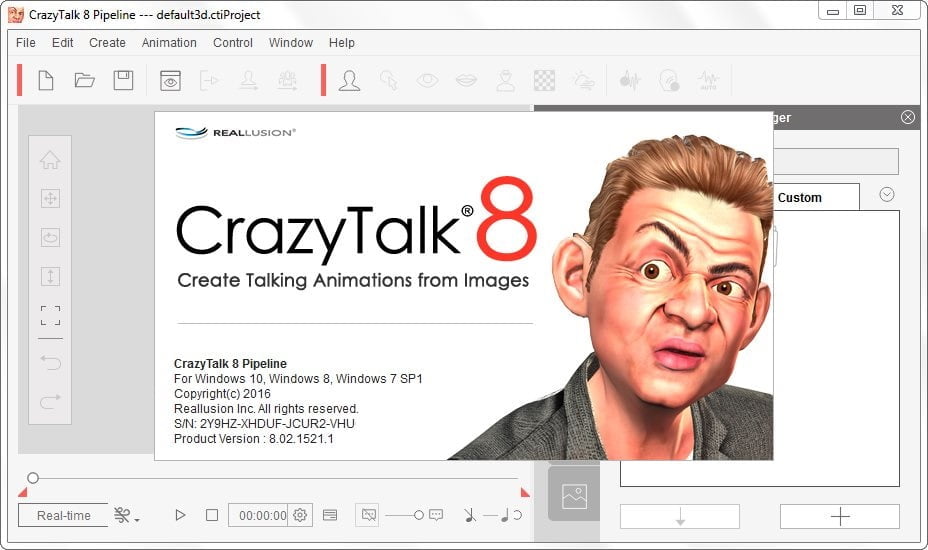The height and width of the screenshot is (550, 928).
Task: Adjust the speech bubble slider handle
Action: pyautogui.click(x=418, y=515)
